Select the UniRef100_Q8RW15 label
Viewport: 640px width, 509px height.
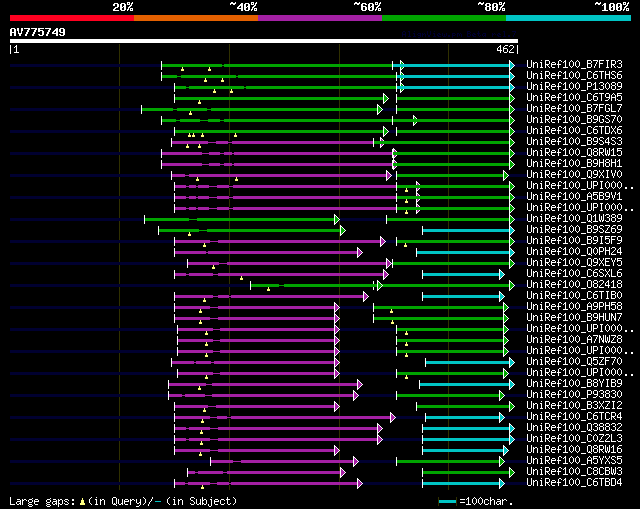pos(574,153)
